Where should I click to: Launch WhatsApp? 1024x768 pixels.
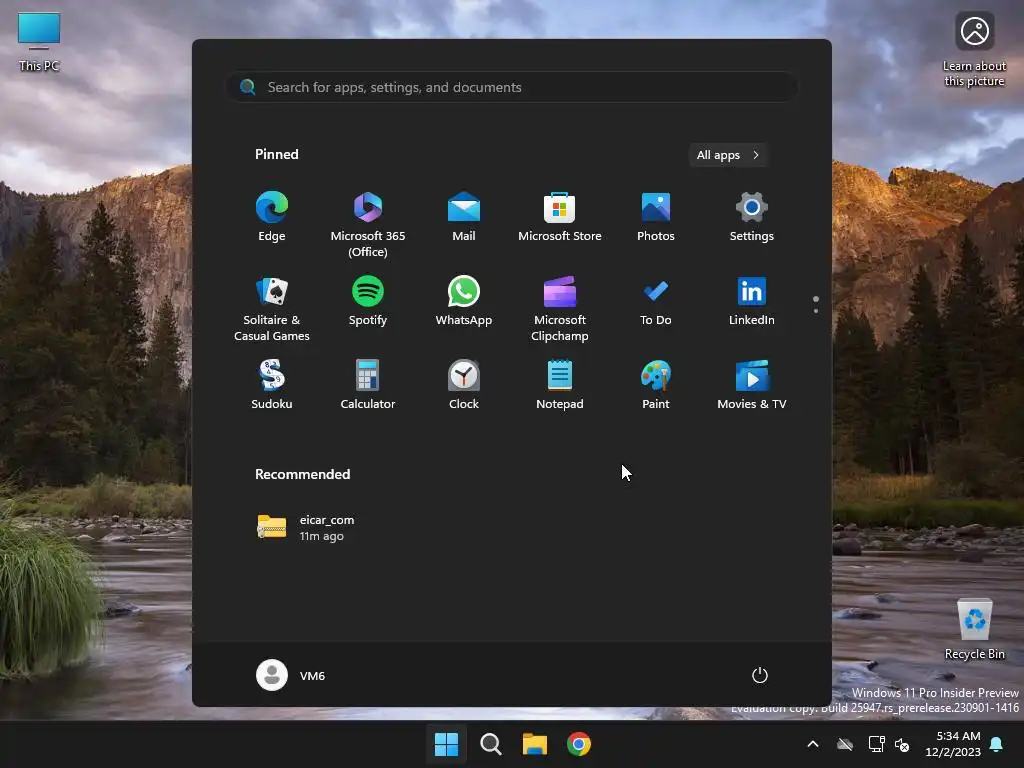(x=464, y=302)
